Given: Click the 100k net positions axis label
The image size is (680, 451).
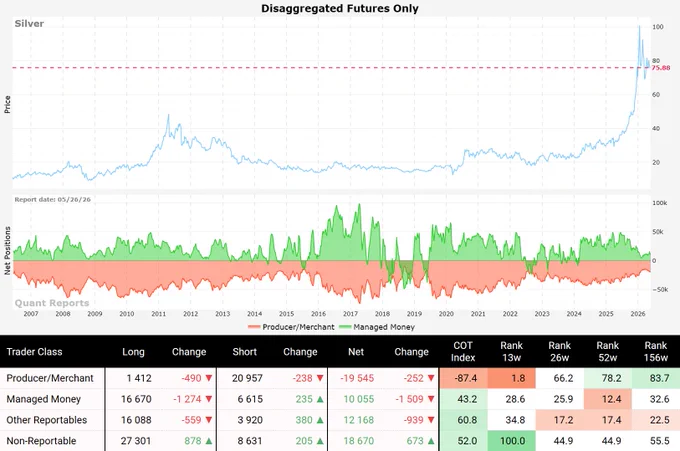Looking at the screenshot, I should click(x=660, y=203).
